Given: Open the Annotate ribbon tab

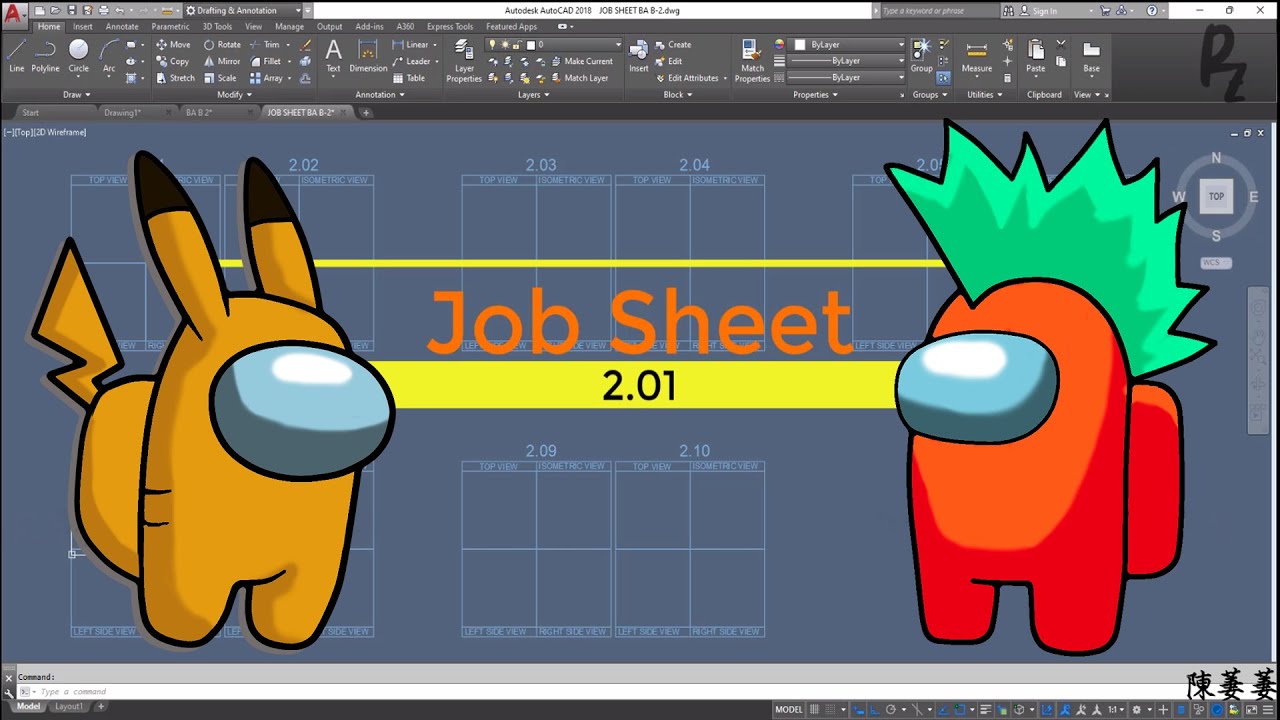Looking at the screenshot, I should (122, 27).
